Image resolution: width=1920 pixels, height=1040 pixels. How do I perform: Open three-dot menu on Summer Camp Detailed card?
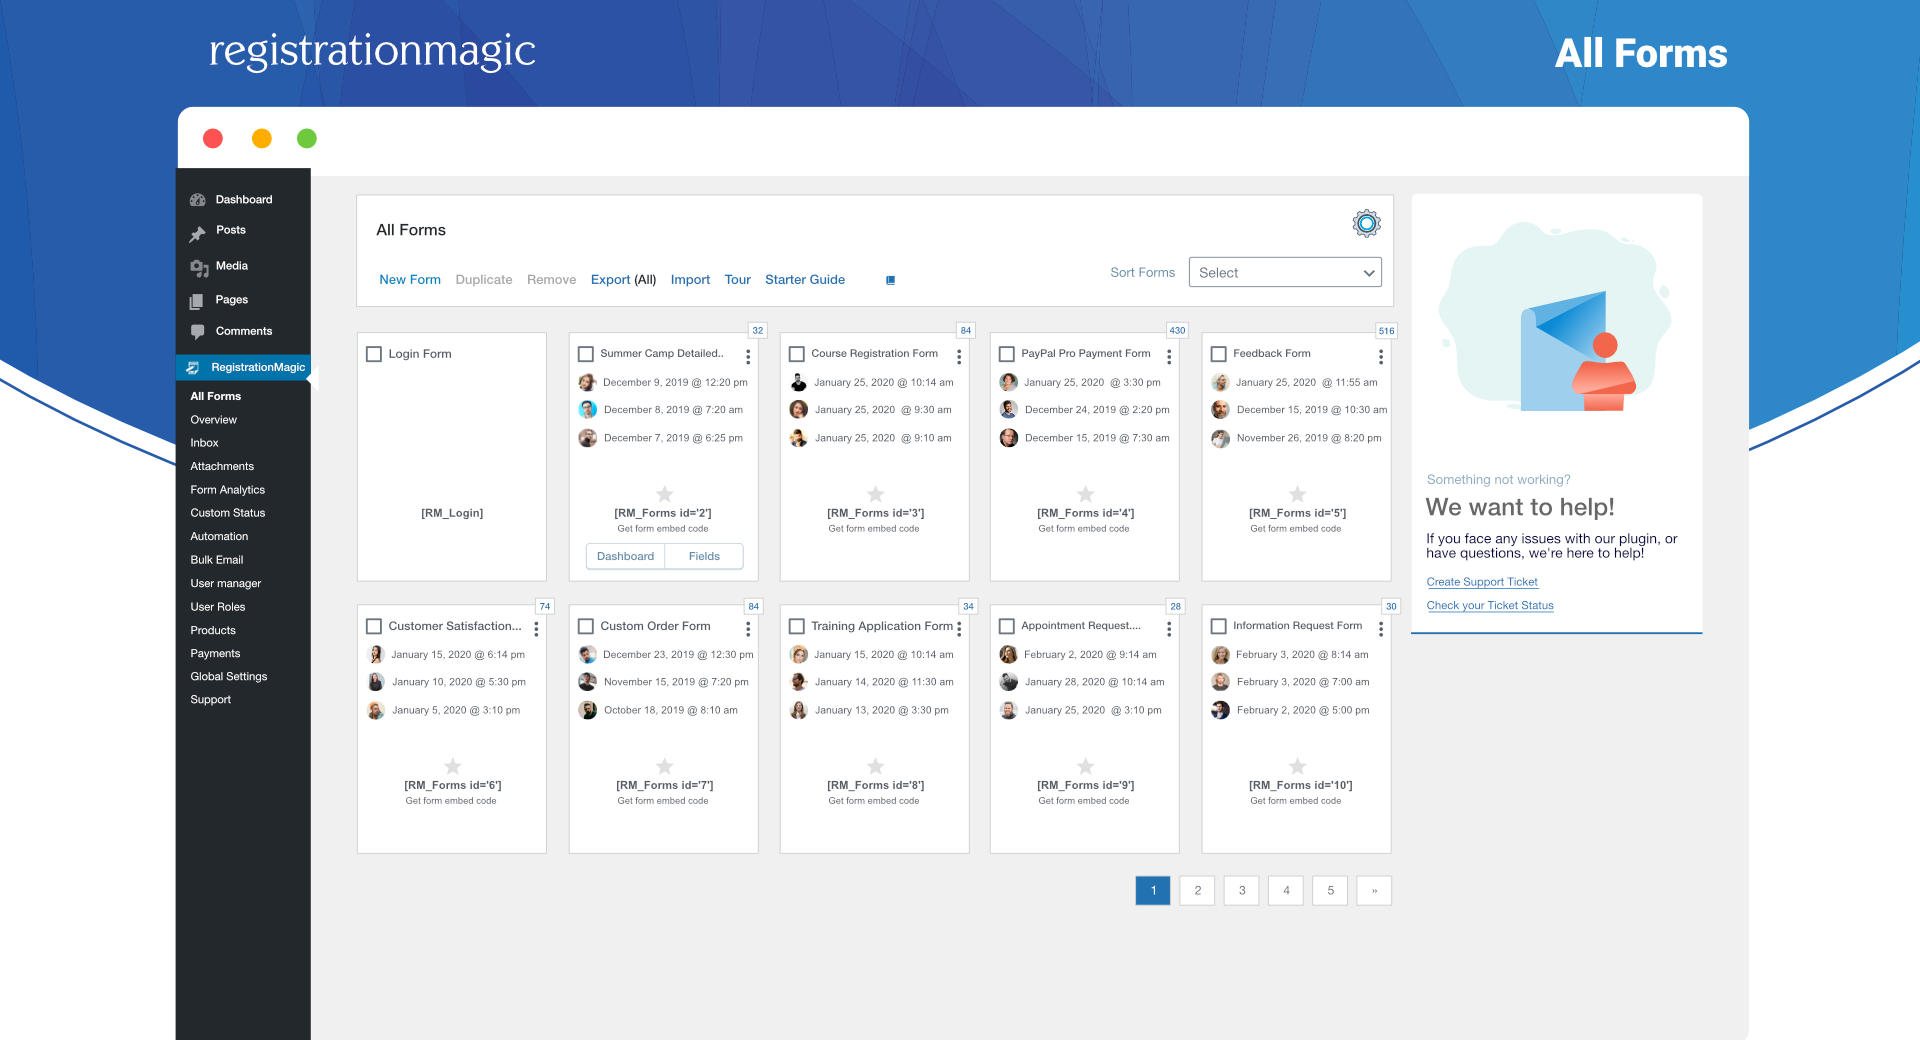(748, 356)
